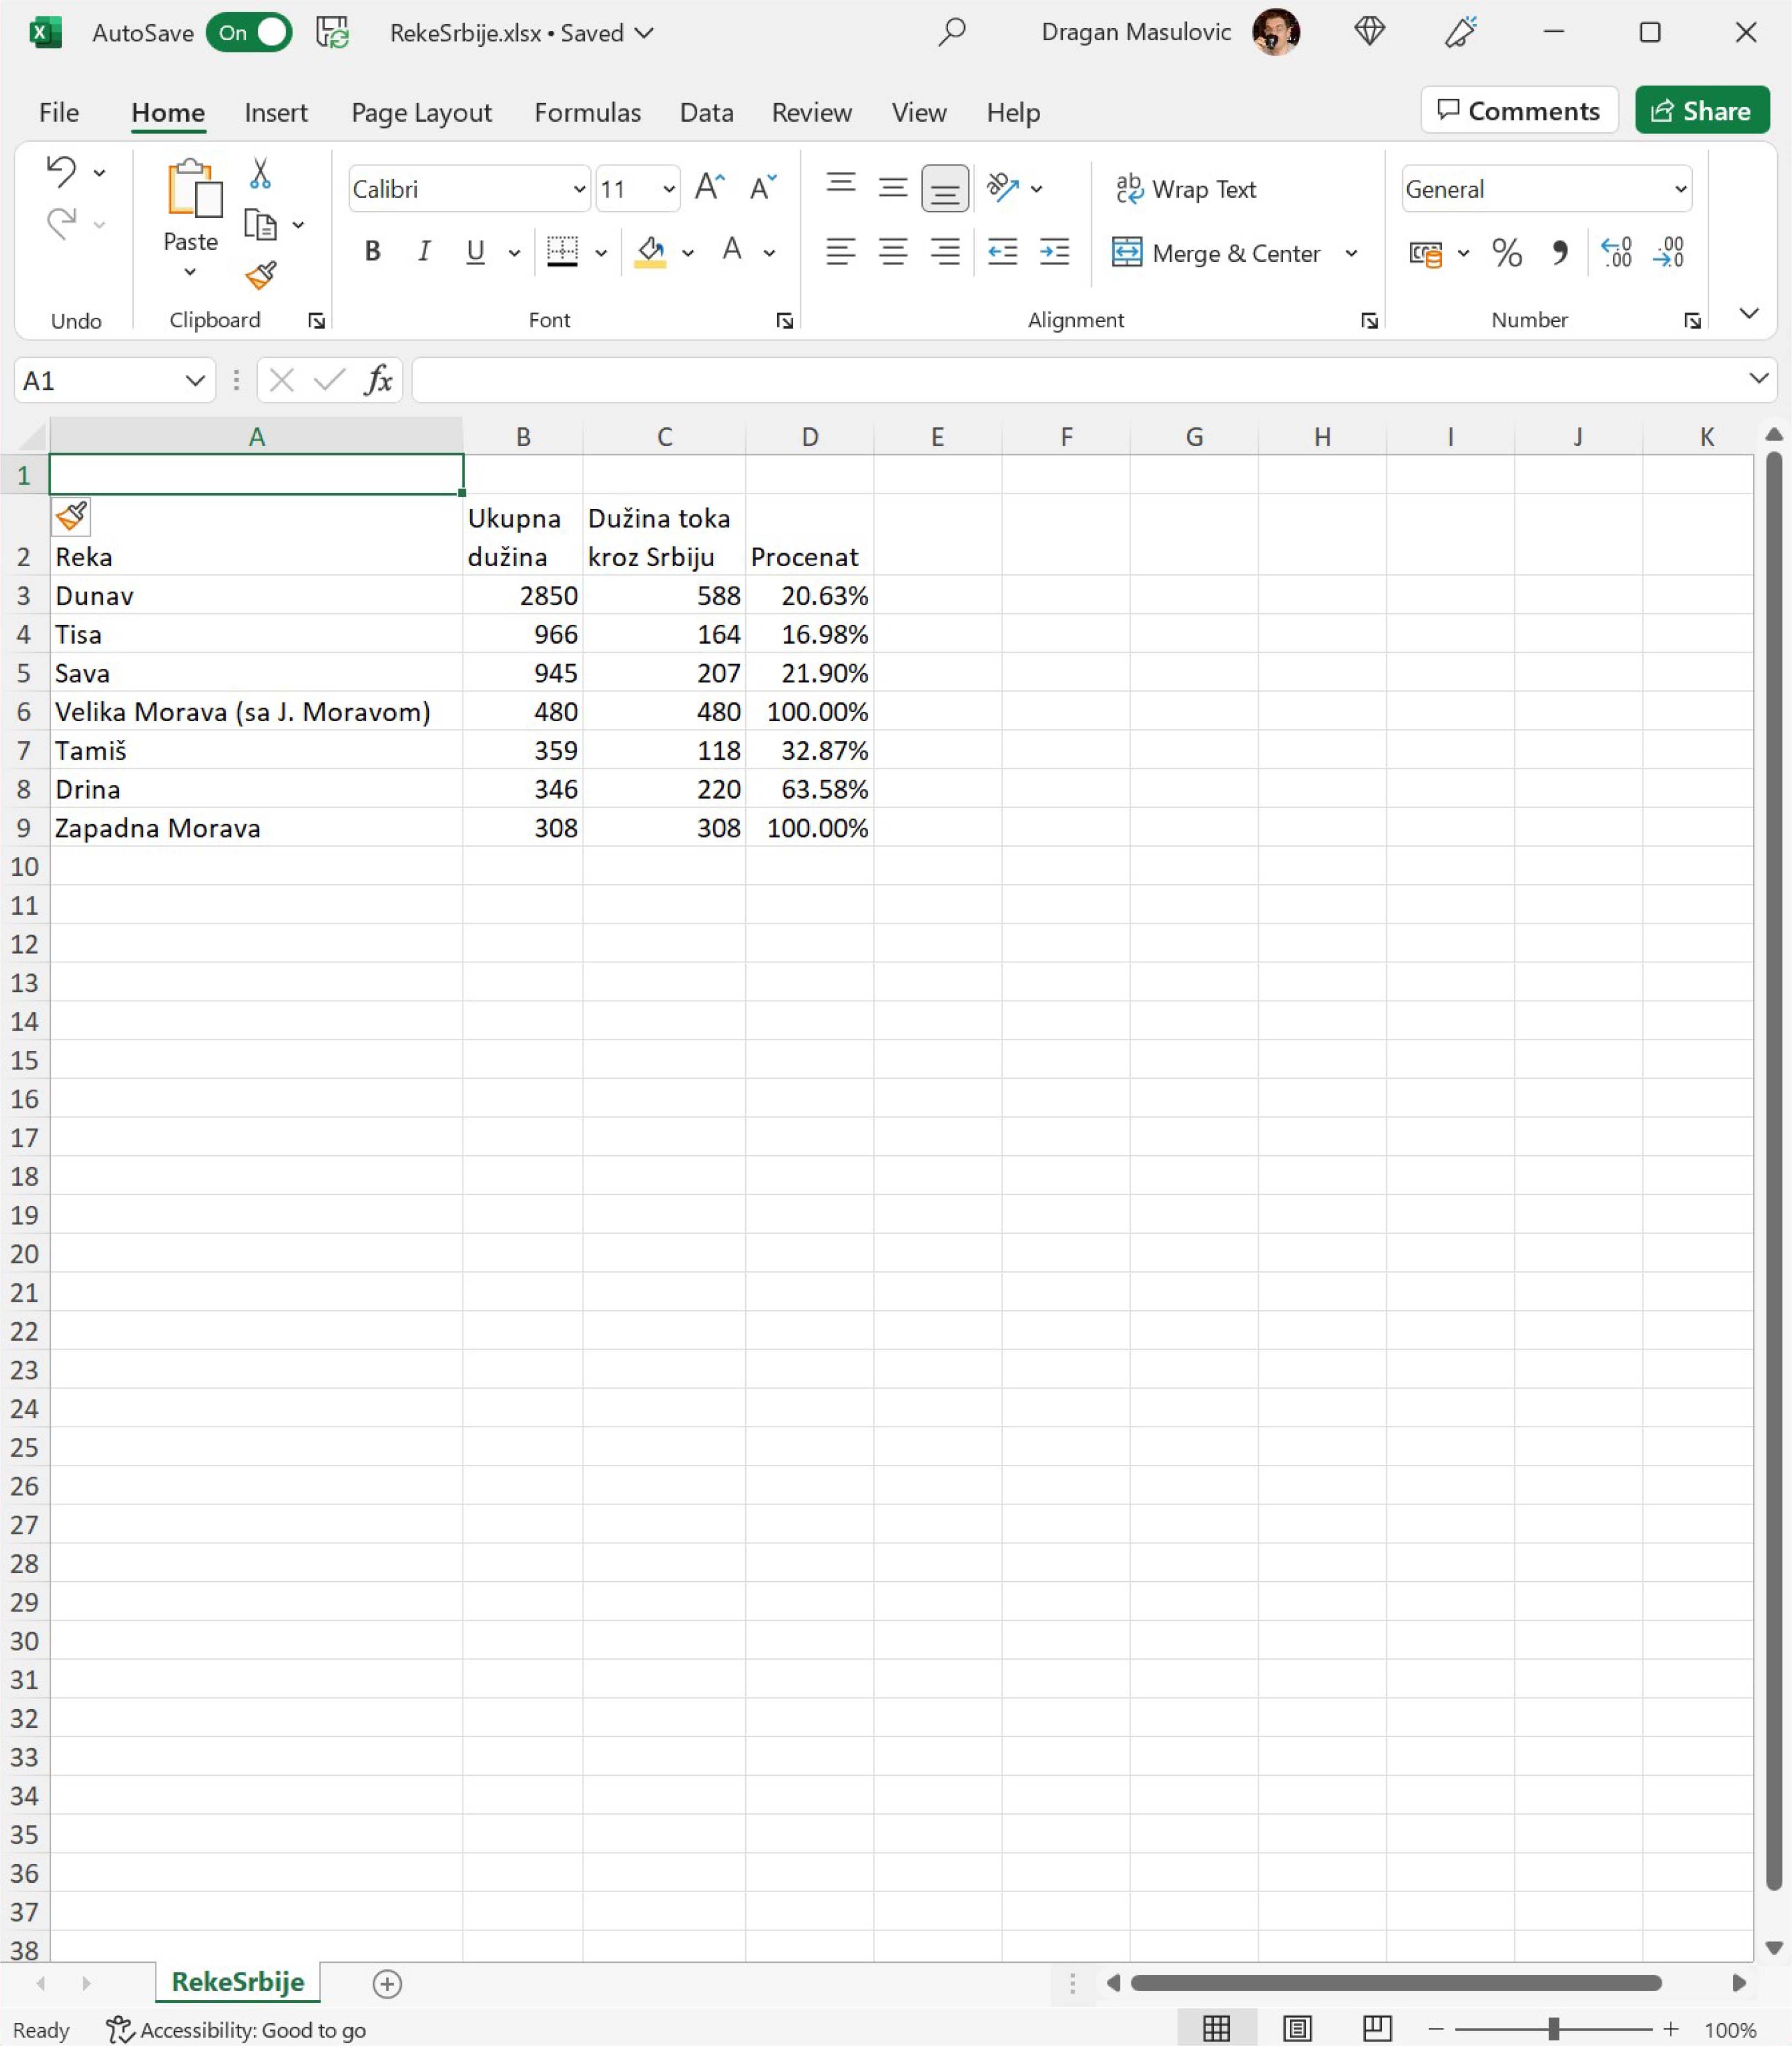
Task: Switch to the Insert tab
Action: click(275, 112)
